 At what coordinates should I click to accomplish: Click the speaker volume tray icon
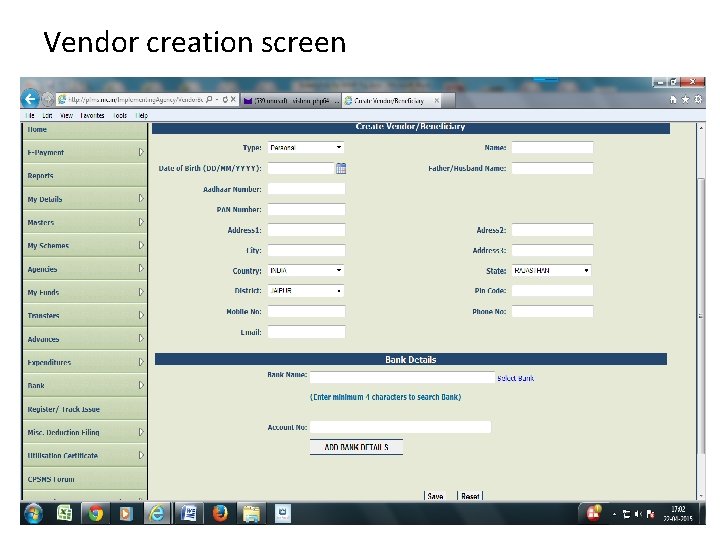[x=638, y=514]
